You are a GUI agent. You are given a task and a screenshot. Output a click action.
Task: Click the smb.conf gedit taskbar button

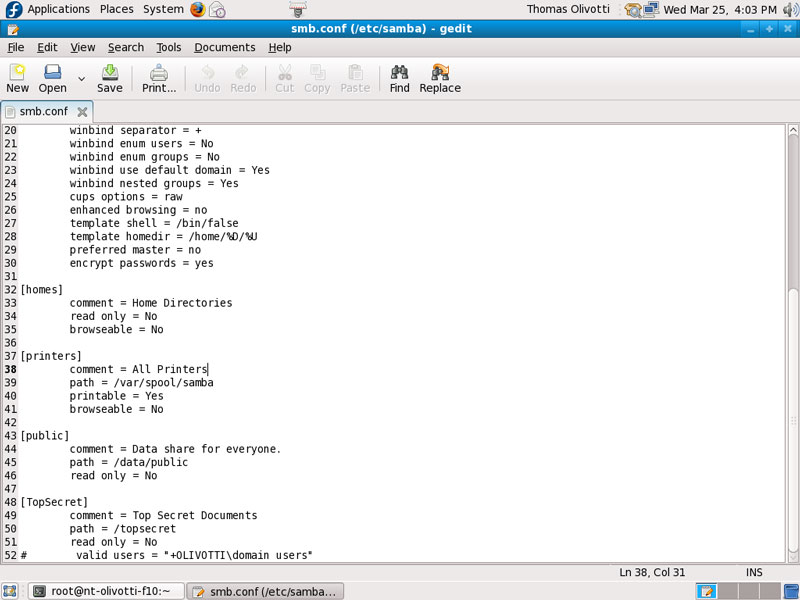pos(265,591)
